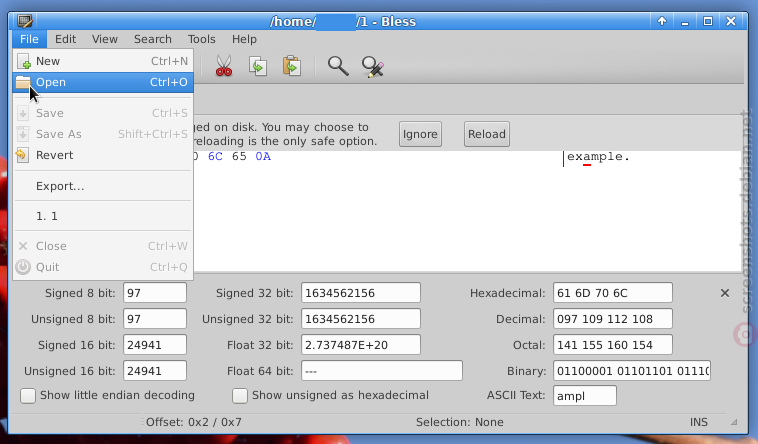Click the window resize grip in status bar
This screenshot has height=444, width=758.
(x=734, y=422)
